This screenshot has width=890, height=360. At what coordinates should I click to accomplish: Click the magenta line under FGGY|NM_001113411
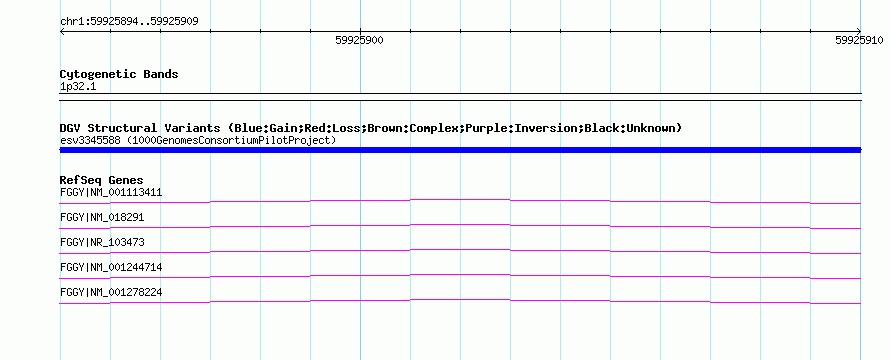coord(460,201)
